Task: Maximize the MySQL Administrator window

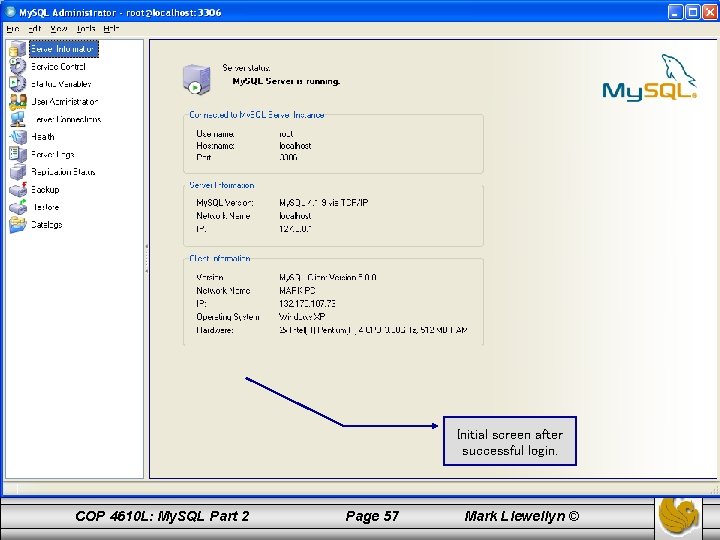Action: [692, 12]
